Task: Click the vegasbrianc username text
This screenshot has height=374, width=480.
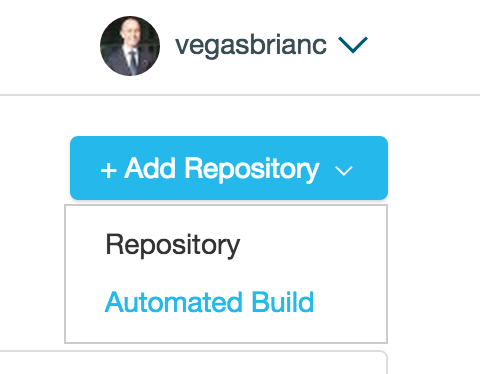Action: click(251, 45)
